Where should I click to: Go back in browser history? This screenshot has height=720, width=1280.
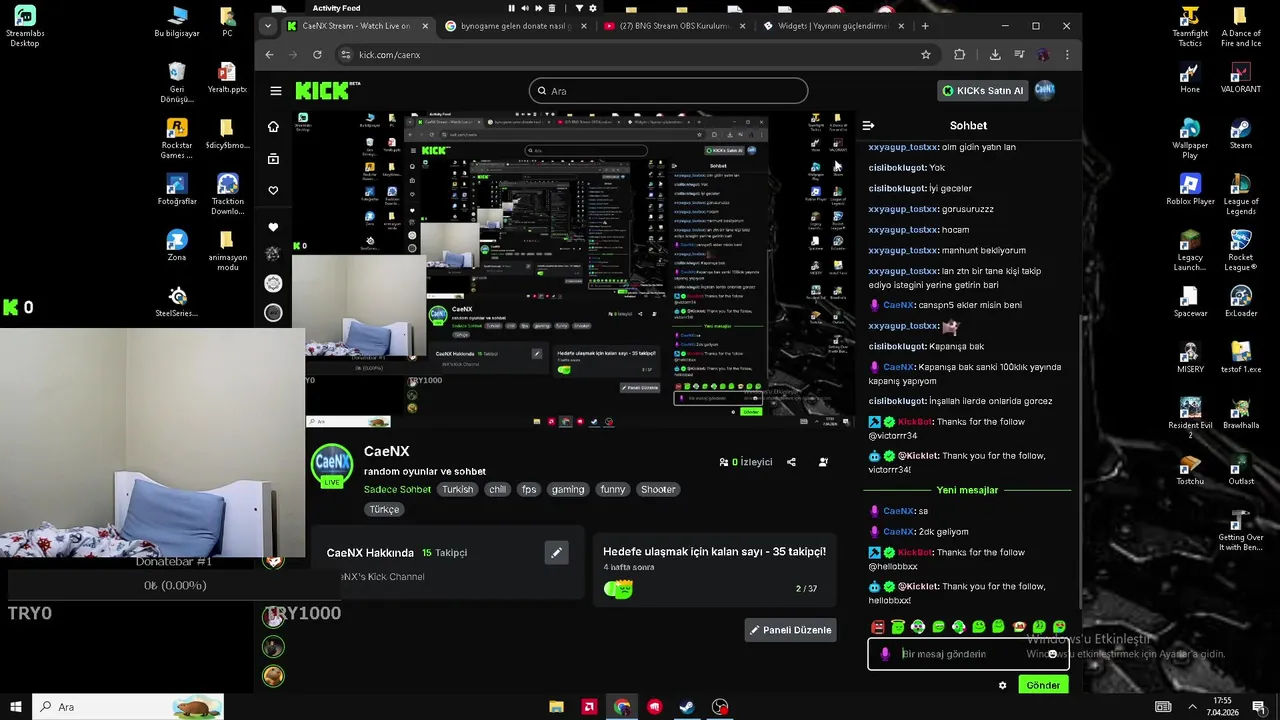[x=269, y=55]
